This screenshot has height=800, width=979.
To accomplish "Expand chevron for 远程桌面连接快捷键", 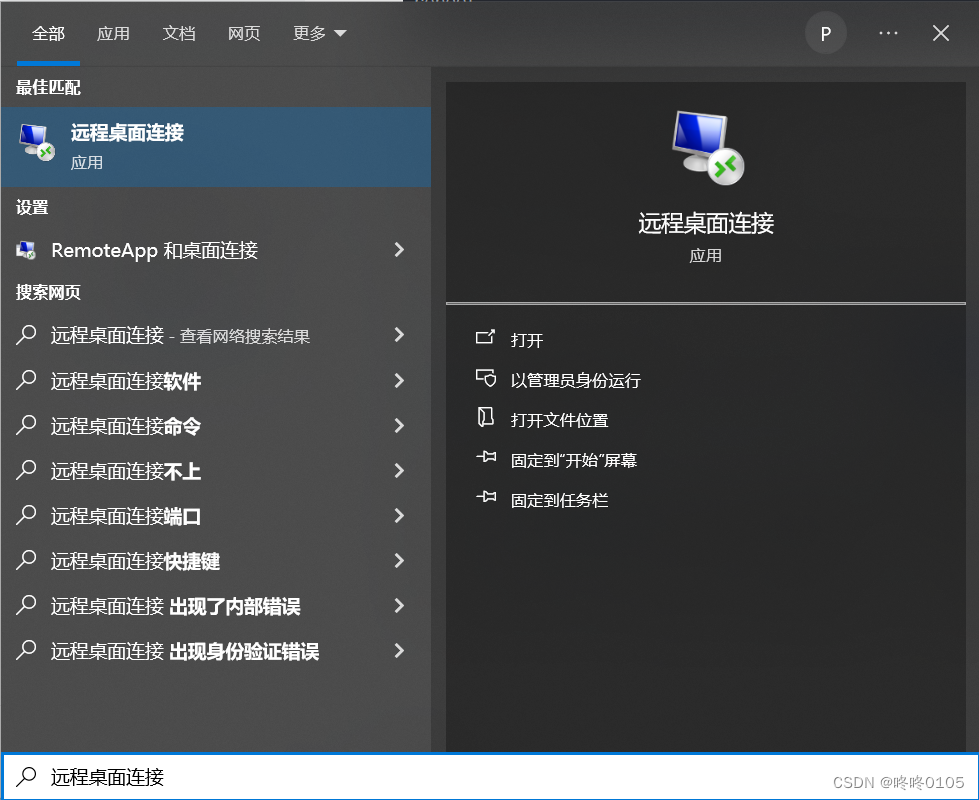I will [x=400, y=560].
